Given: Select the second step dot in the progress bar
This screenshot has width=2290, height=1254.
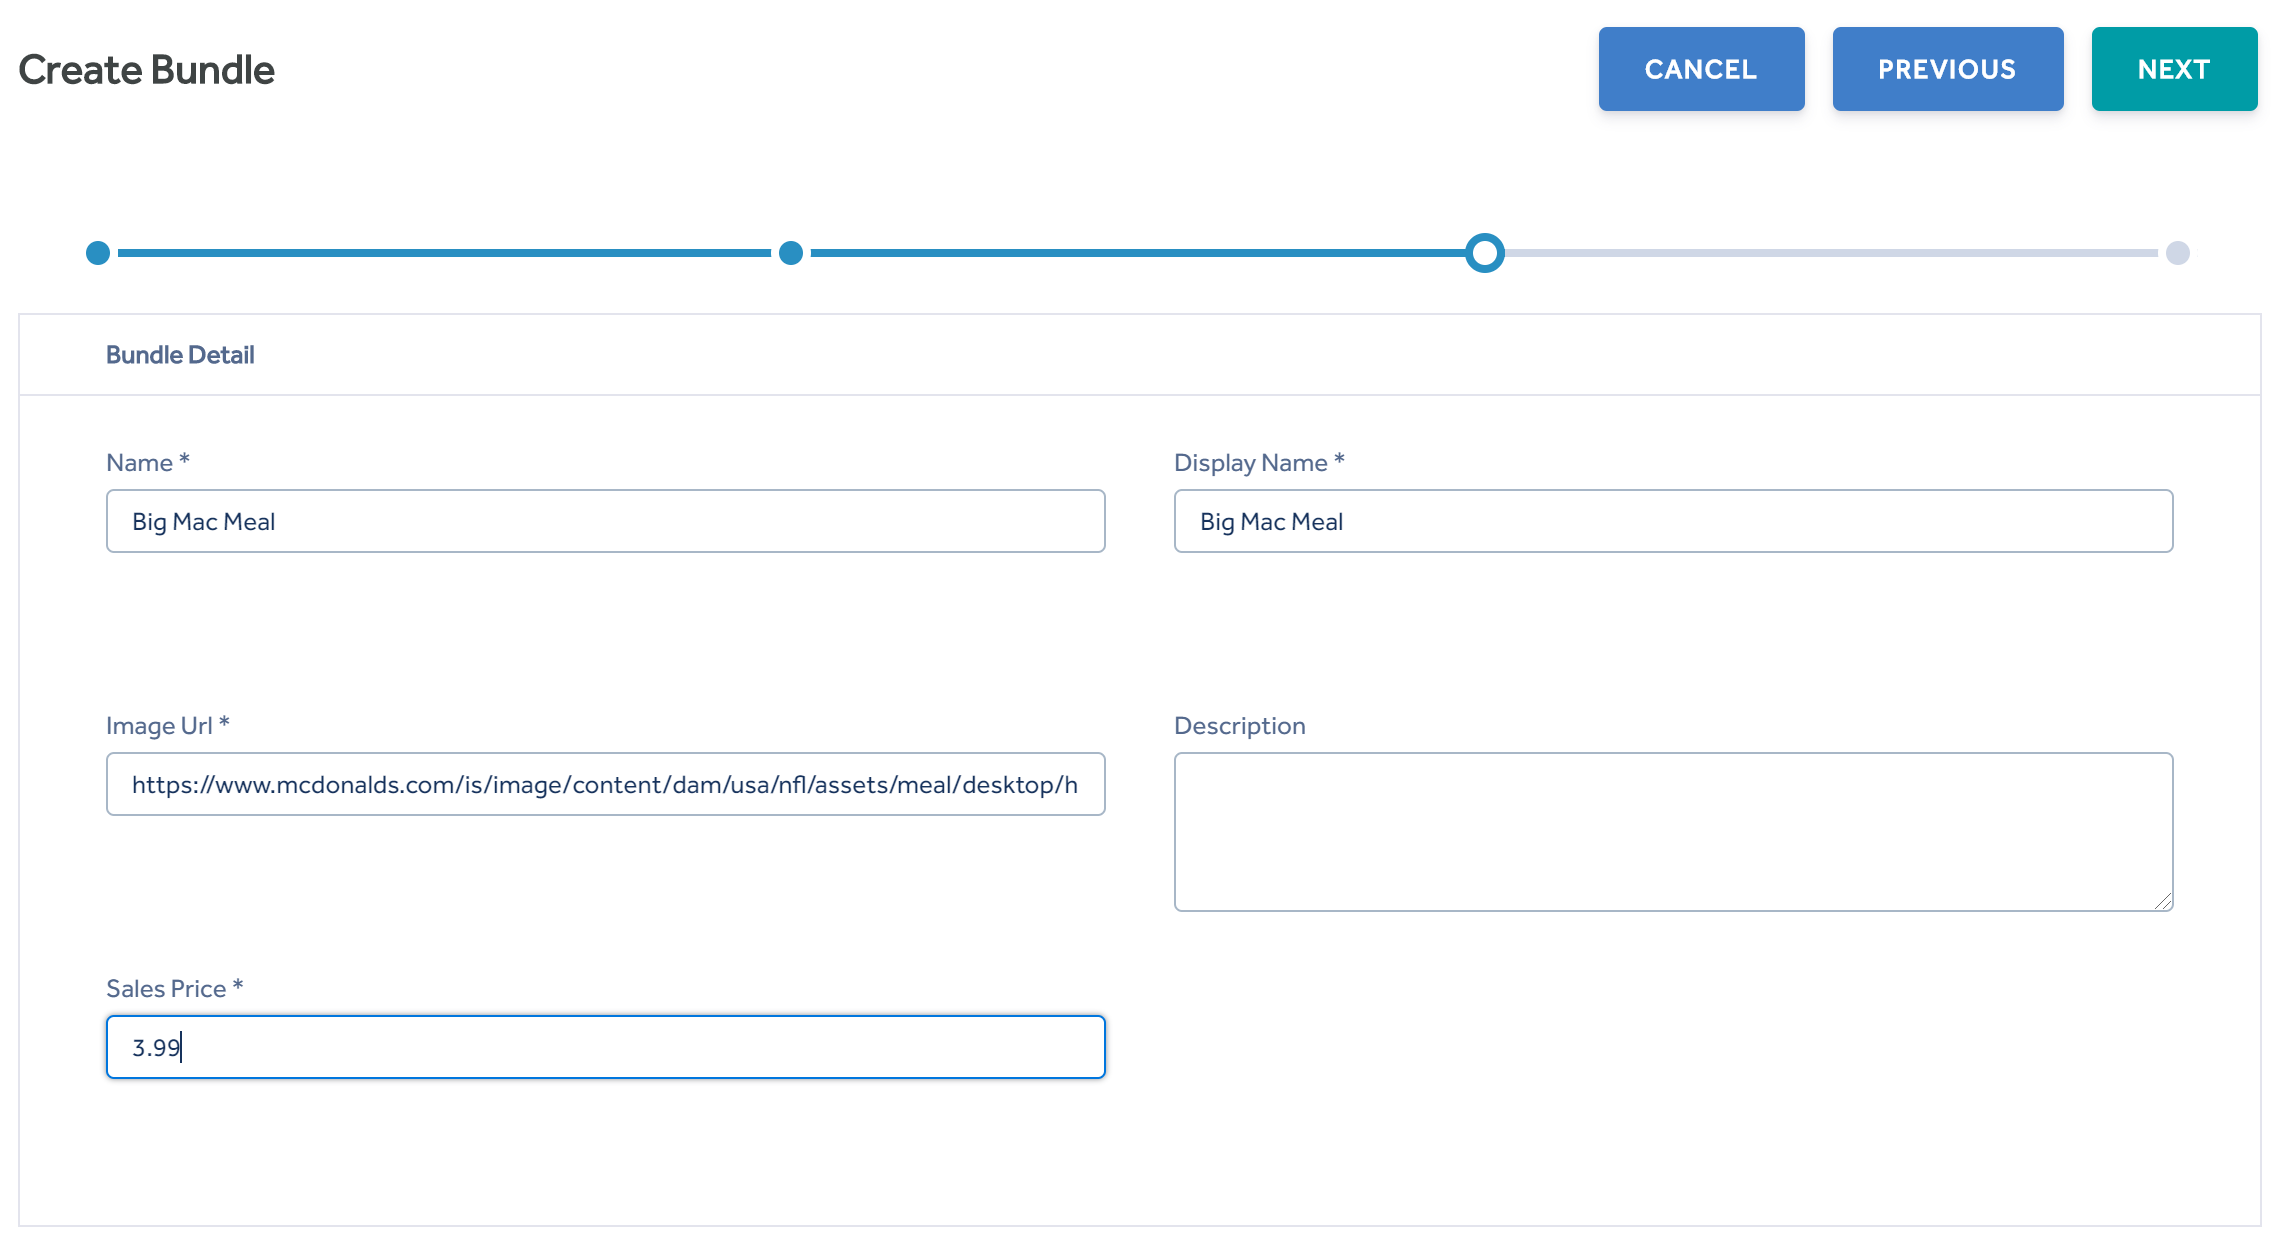Looking at the screenshot, I should (791, 253).
